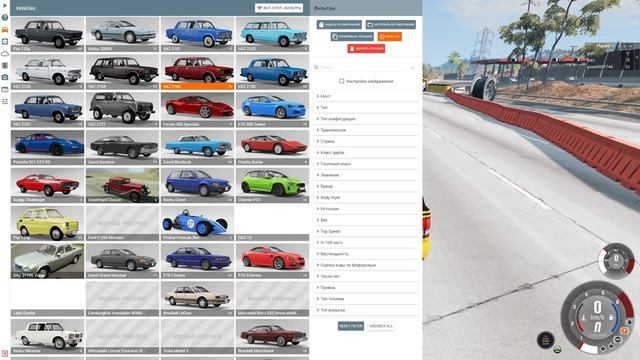Toggle the filters panel button in Vehicles header

pyautogui.click(x=279, y=8)
